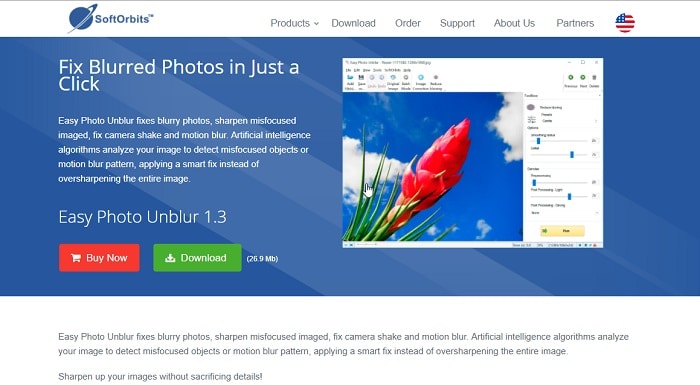Go to the Download page in navigation
700x385 pixels.
(353, 23)
